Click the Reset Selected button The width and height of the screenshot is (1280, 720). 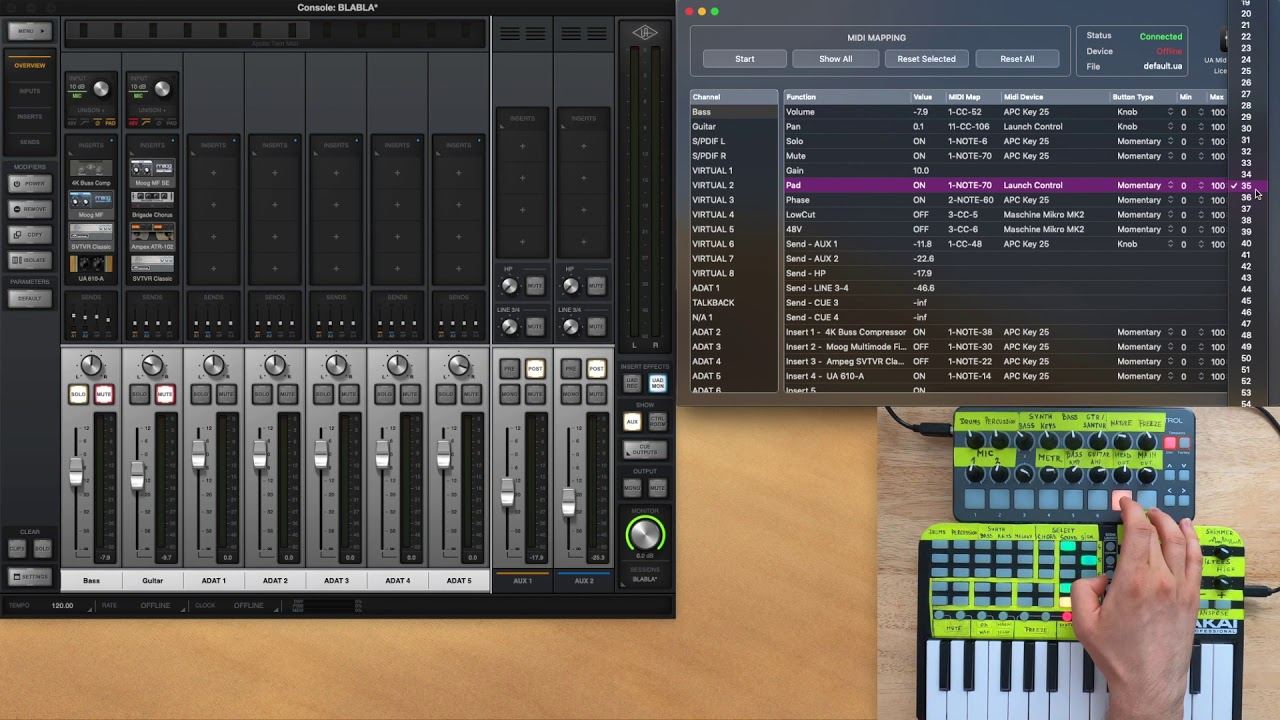click(x=926, y=59)
